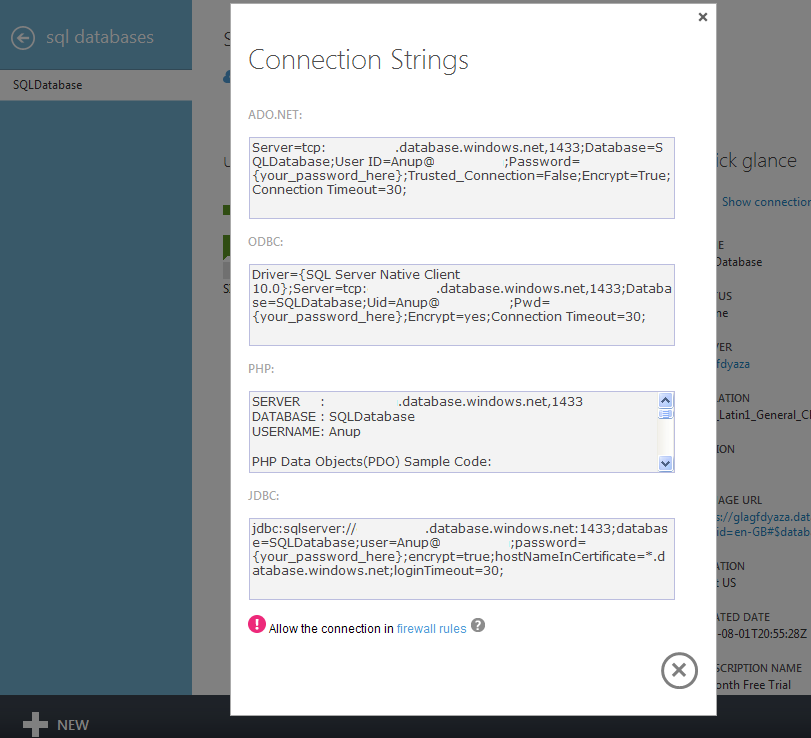Click inside the ODBC connection string box
Viewport: 811px width, 738px height.
tap(461, 304)
